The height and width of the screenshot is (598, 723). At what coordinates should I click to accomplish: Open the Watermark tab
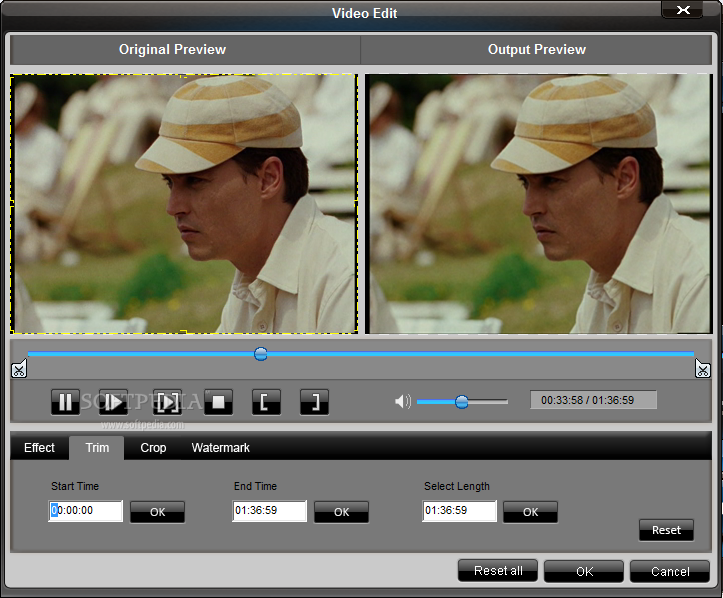tap(220, 448)
